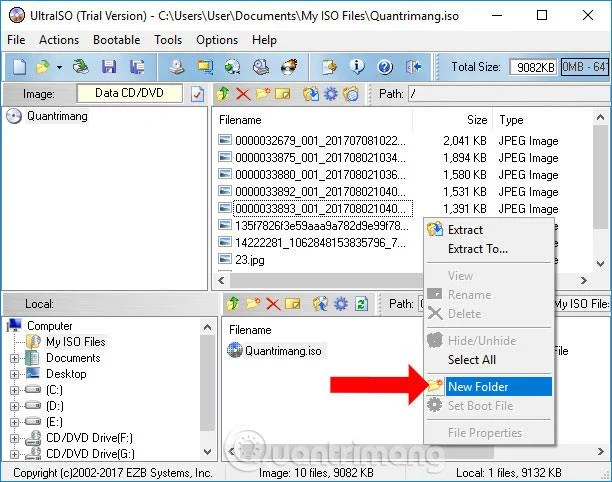Viewport: 612px width, 482px height.
Task: Choose Extract To... in context menu
Action: pyautogui.click(x=489, y=249)
